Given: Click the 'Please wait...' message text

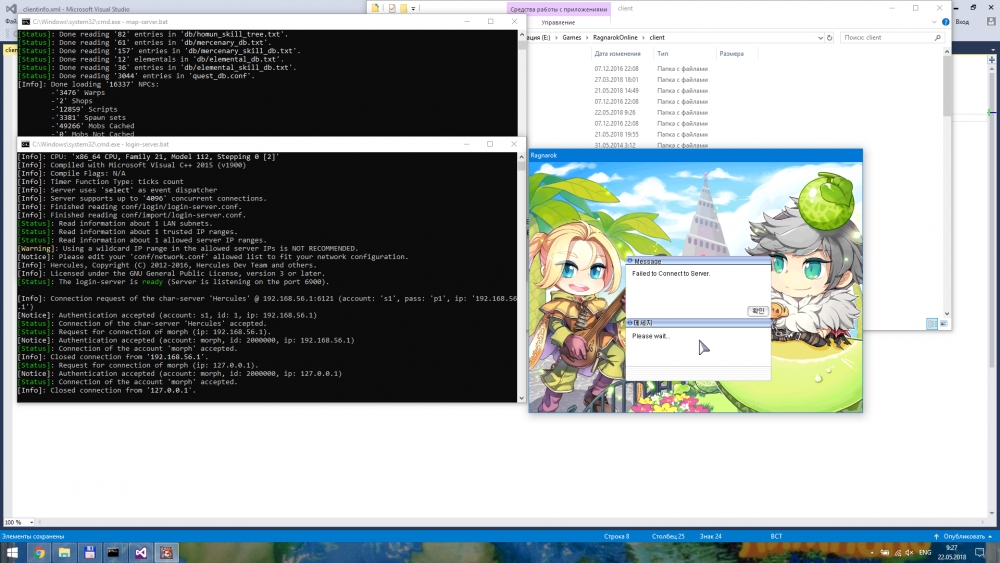Looking at the screenshot, I should click(x=651, y=336).
